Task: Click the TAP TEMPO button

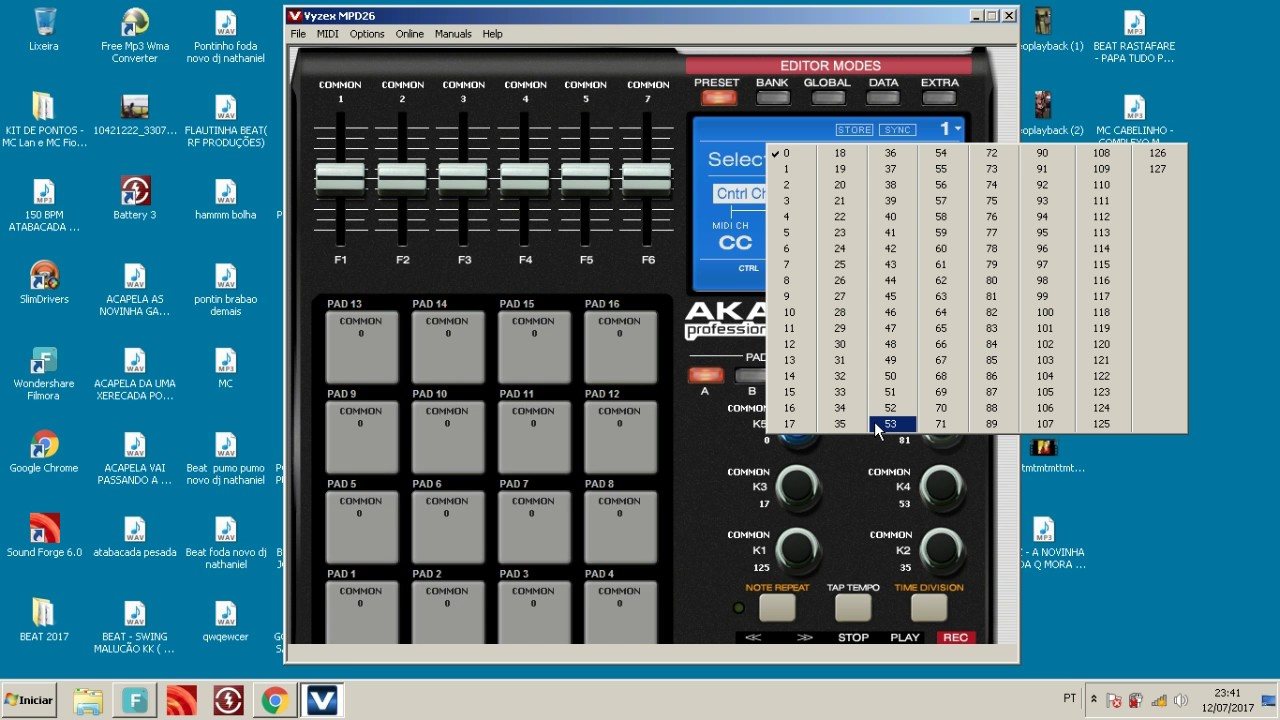Action: click(x=853, y=607)
